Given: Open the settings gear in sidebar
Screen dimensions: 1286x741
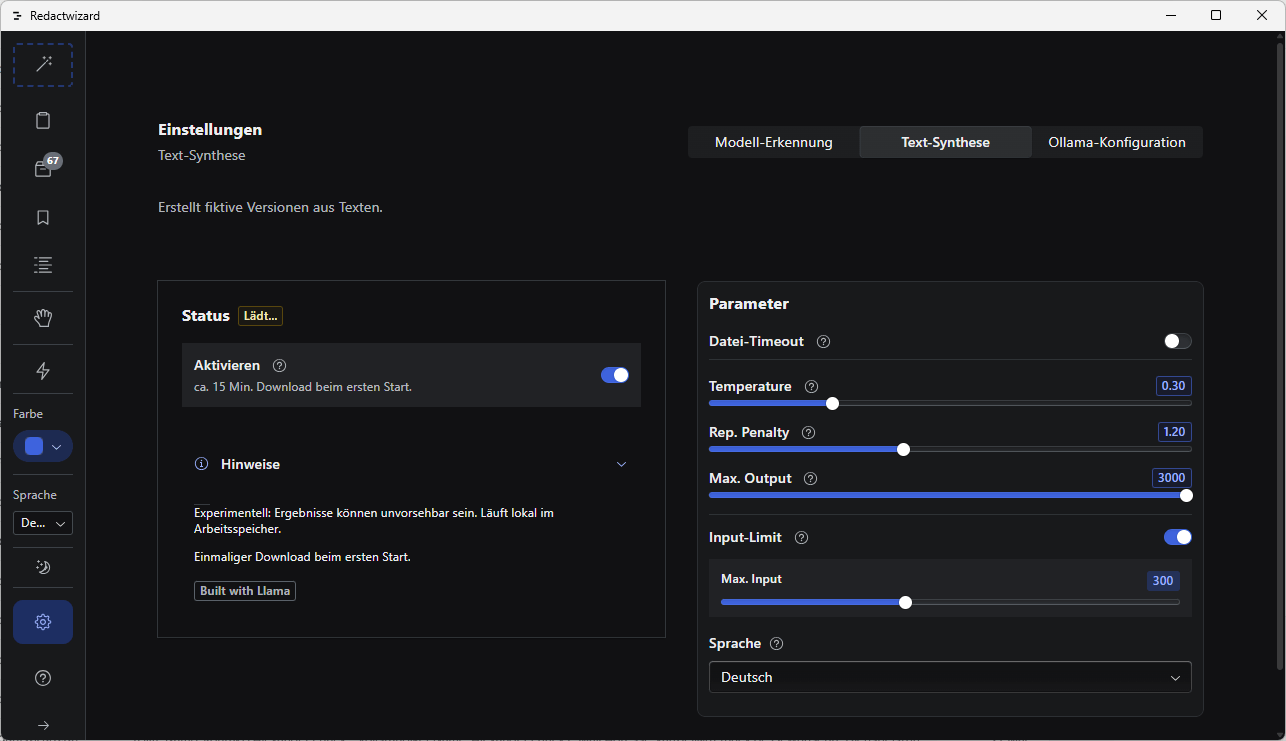Looking at the screenshot, I should [x=43, y=622].
